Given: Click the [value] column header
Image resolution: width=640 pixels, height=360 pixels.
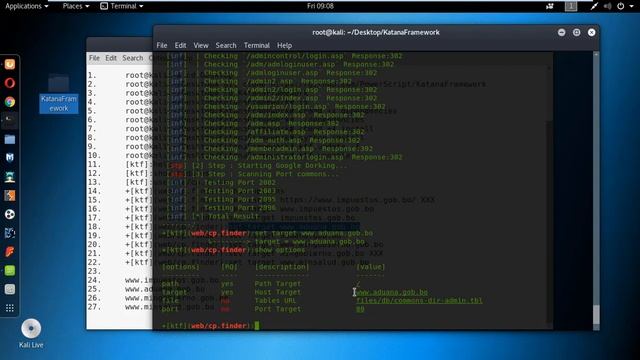Looking at the screenshot, I should (x=371, y=267).
